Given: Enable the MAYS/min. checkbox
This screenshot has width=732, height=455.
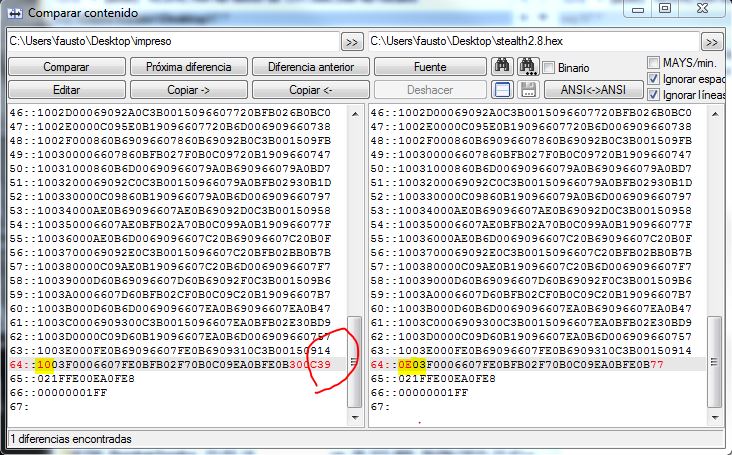Looking at the screenshot, I should pyautogui.click(x=654, y=62).
